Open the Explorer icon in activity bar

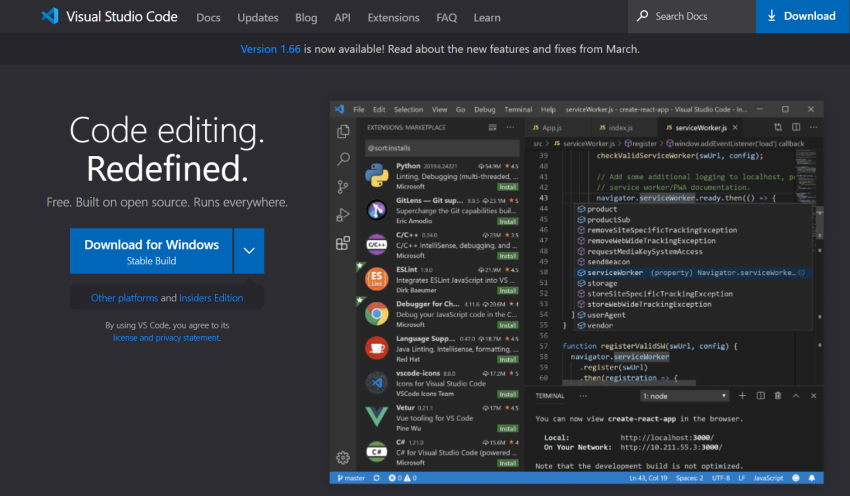pos(343,131)
